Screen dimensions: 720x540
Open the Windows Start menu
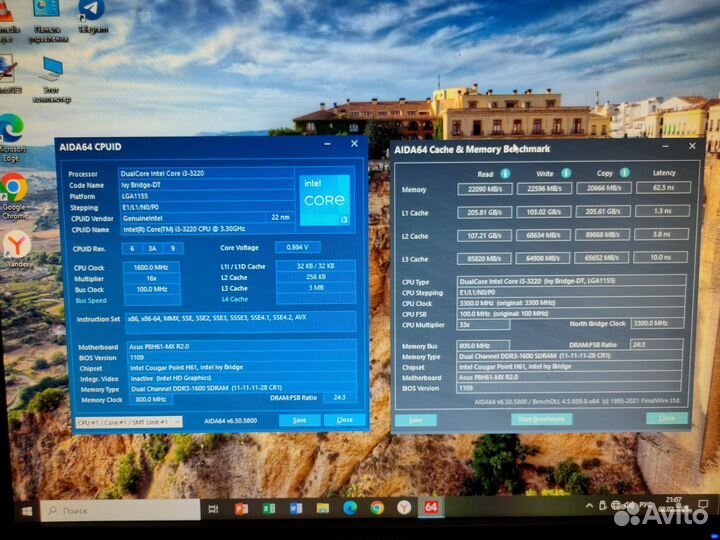[x=26, y=510]
